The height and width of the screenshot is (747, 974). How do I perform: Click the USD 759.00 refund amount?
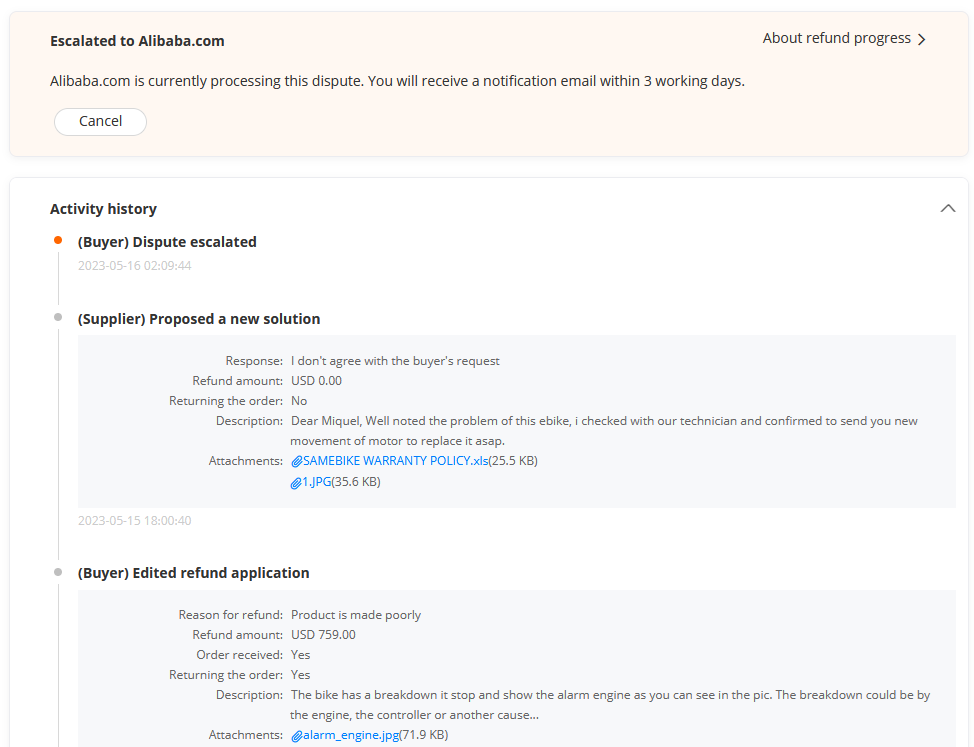click(323, 635)
